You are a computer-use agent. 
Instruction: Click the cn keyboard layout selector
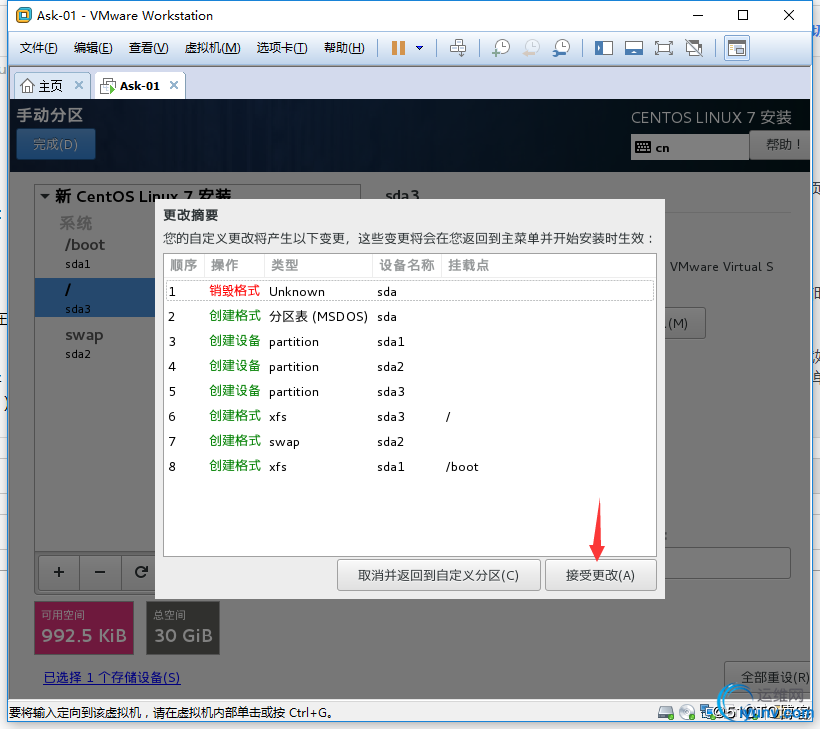point(690,148)
